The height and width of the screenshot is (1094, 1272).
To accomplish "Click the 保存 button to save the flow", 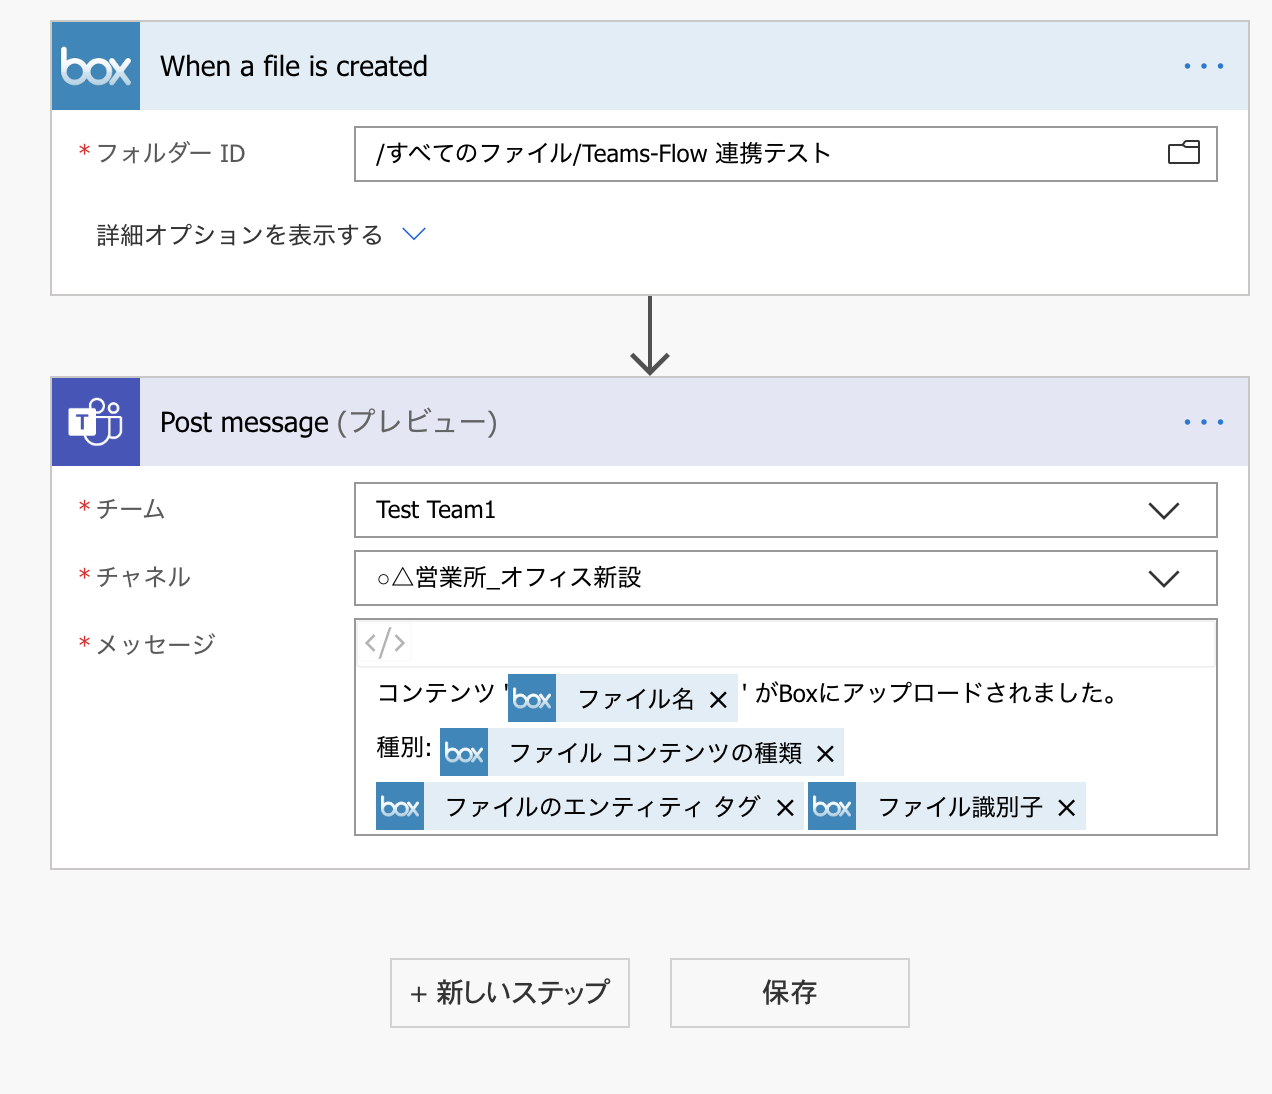I will [x=789, y=992].
